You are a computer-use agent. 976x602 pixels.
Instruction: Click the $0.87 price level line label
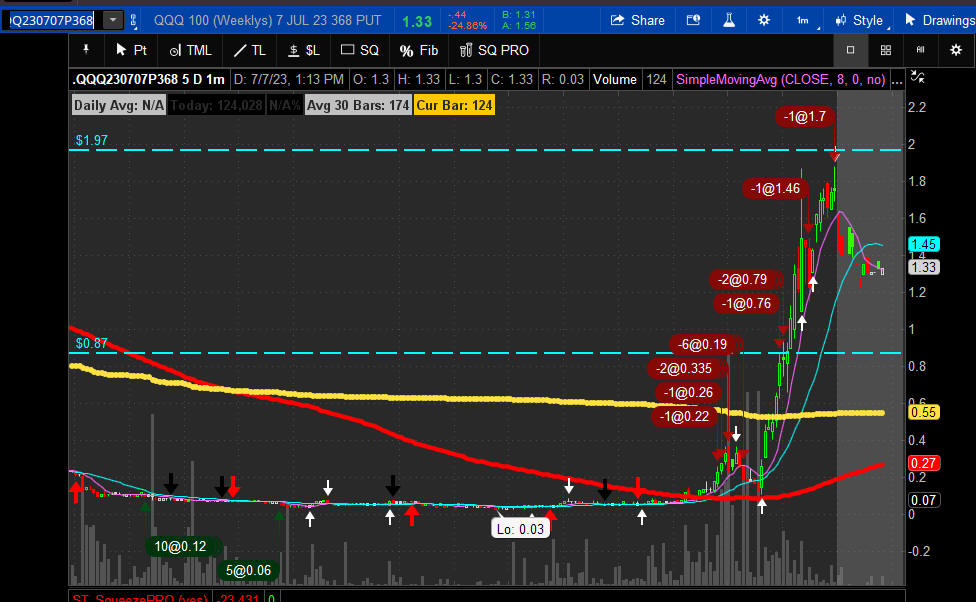pyautogui.click(x=92, y=343)
